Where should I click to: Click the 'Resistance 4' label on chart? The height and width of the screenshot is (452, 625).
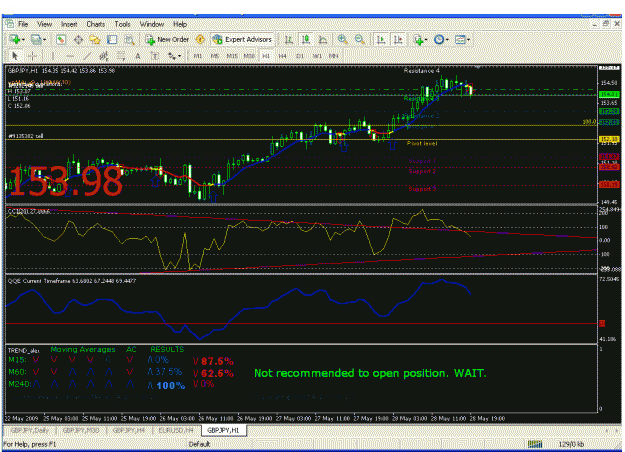click(x=422, y=71)
